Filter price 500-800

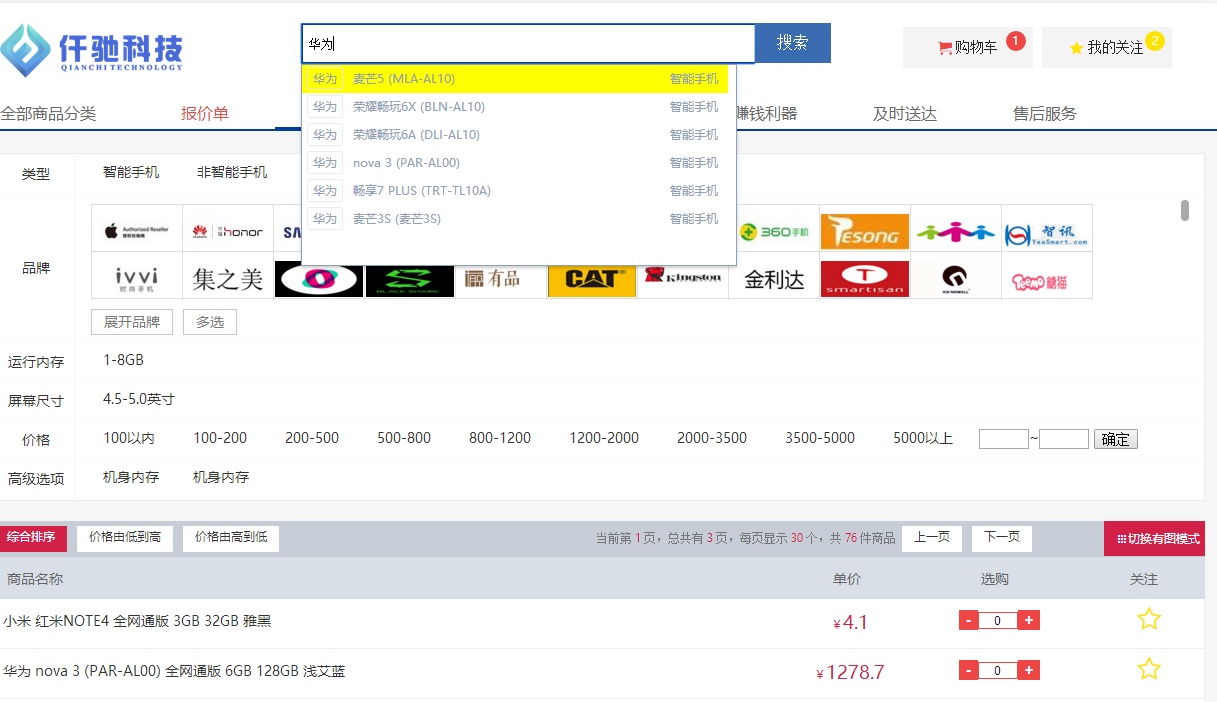pos(404,438)
